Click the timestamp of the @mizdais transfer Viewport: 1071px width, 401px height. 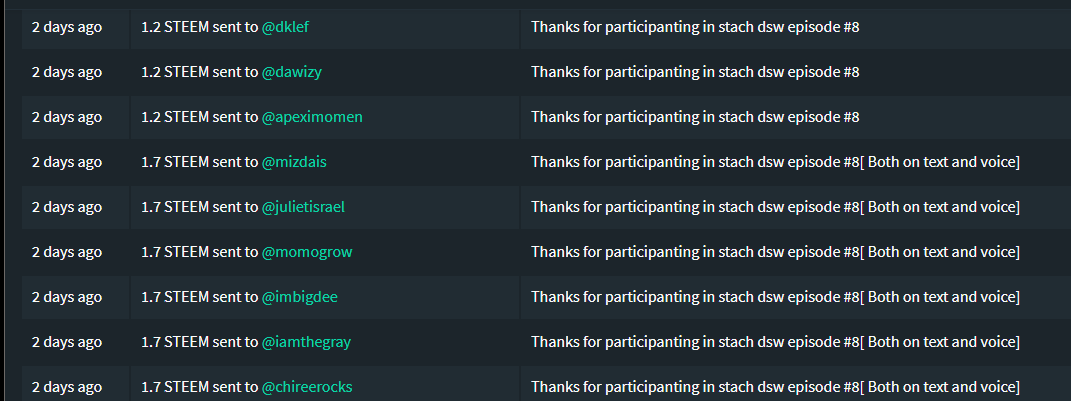point(67,162)
